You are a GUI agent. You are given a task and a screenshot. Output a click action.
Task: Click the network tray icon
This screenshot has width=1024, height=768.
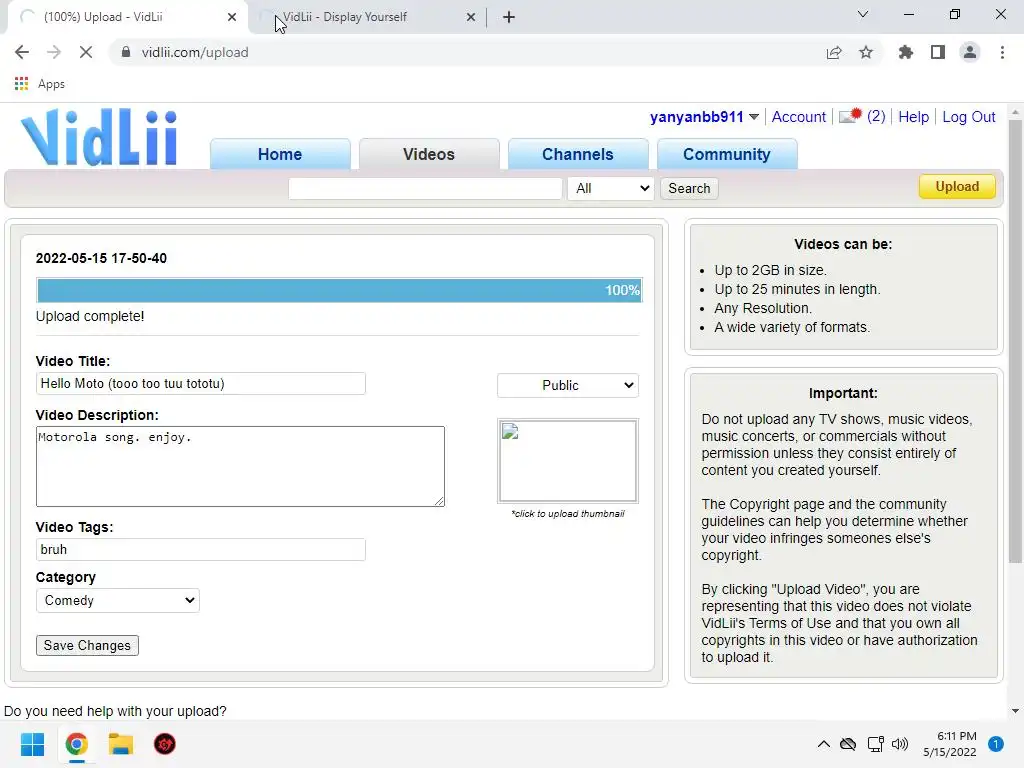(x=875, y=744)
